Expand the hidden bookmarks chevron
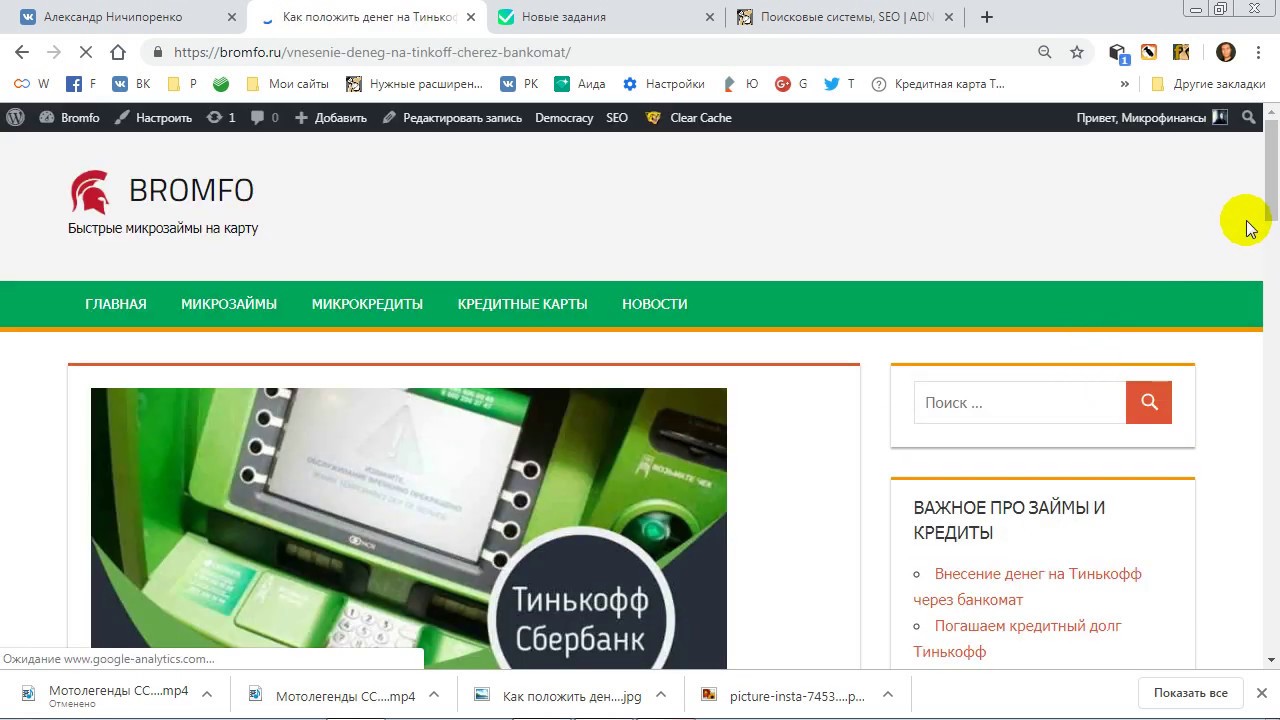The width and height of the screenshot is (1280, 720). point(1125,84)
